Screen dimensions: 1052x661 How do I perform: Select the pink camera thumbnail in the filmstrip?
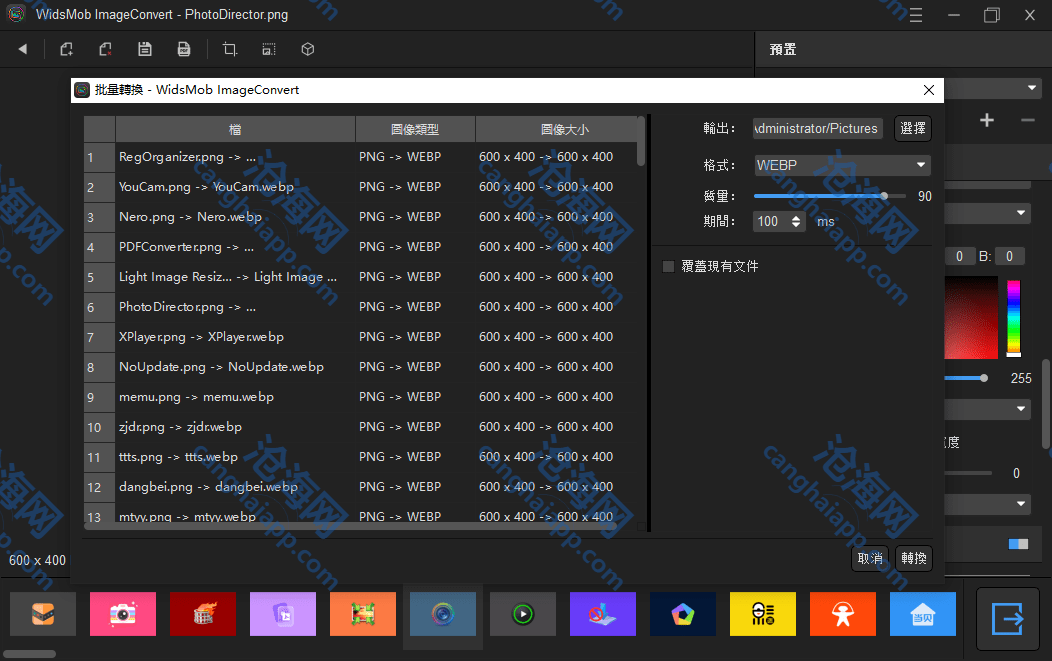(123, 614)
